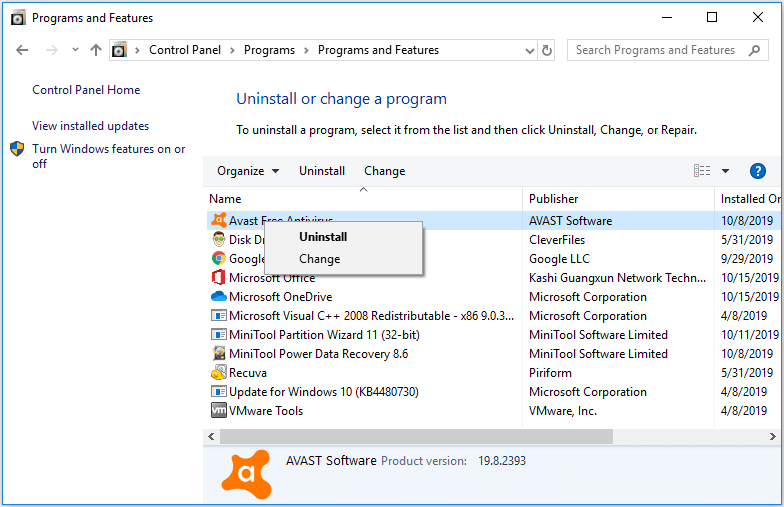Viewport: 784px width, 507px height.
Task: Click the large Avast logo in details pane
Action: [x=246, y=474]
